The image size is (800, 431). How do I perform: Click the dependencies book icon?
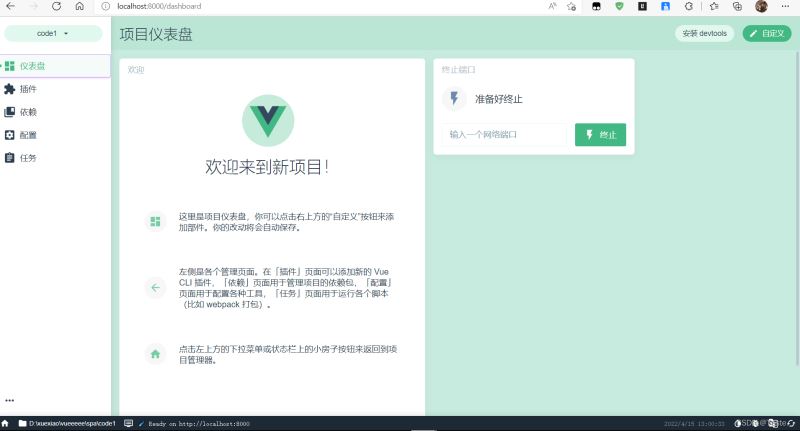coord(10,112)
